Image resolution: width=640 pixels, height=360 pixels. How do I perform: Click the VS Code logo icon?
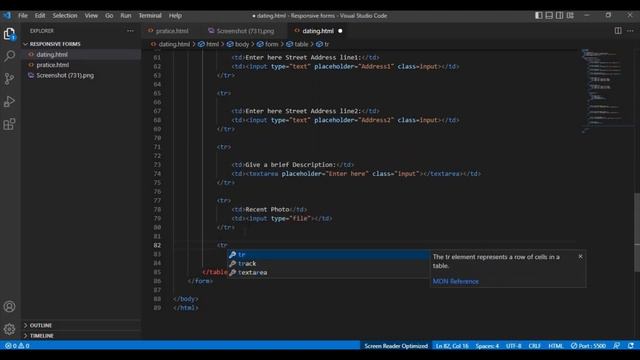pos(7,16)
